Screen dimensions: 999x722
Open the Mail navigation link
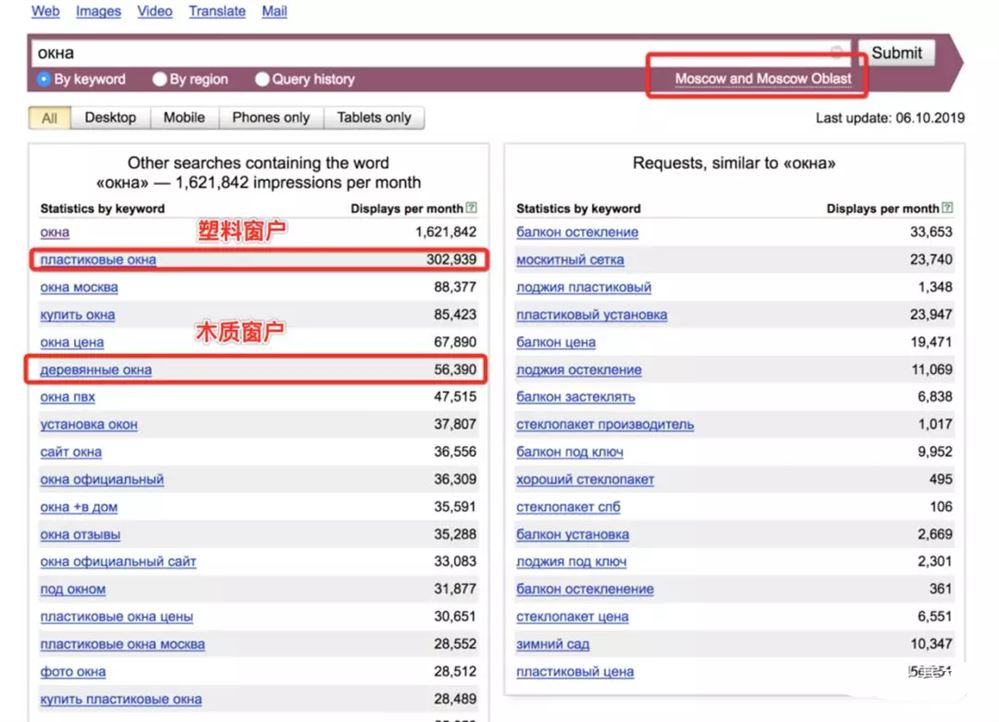[x=274, y=11]
